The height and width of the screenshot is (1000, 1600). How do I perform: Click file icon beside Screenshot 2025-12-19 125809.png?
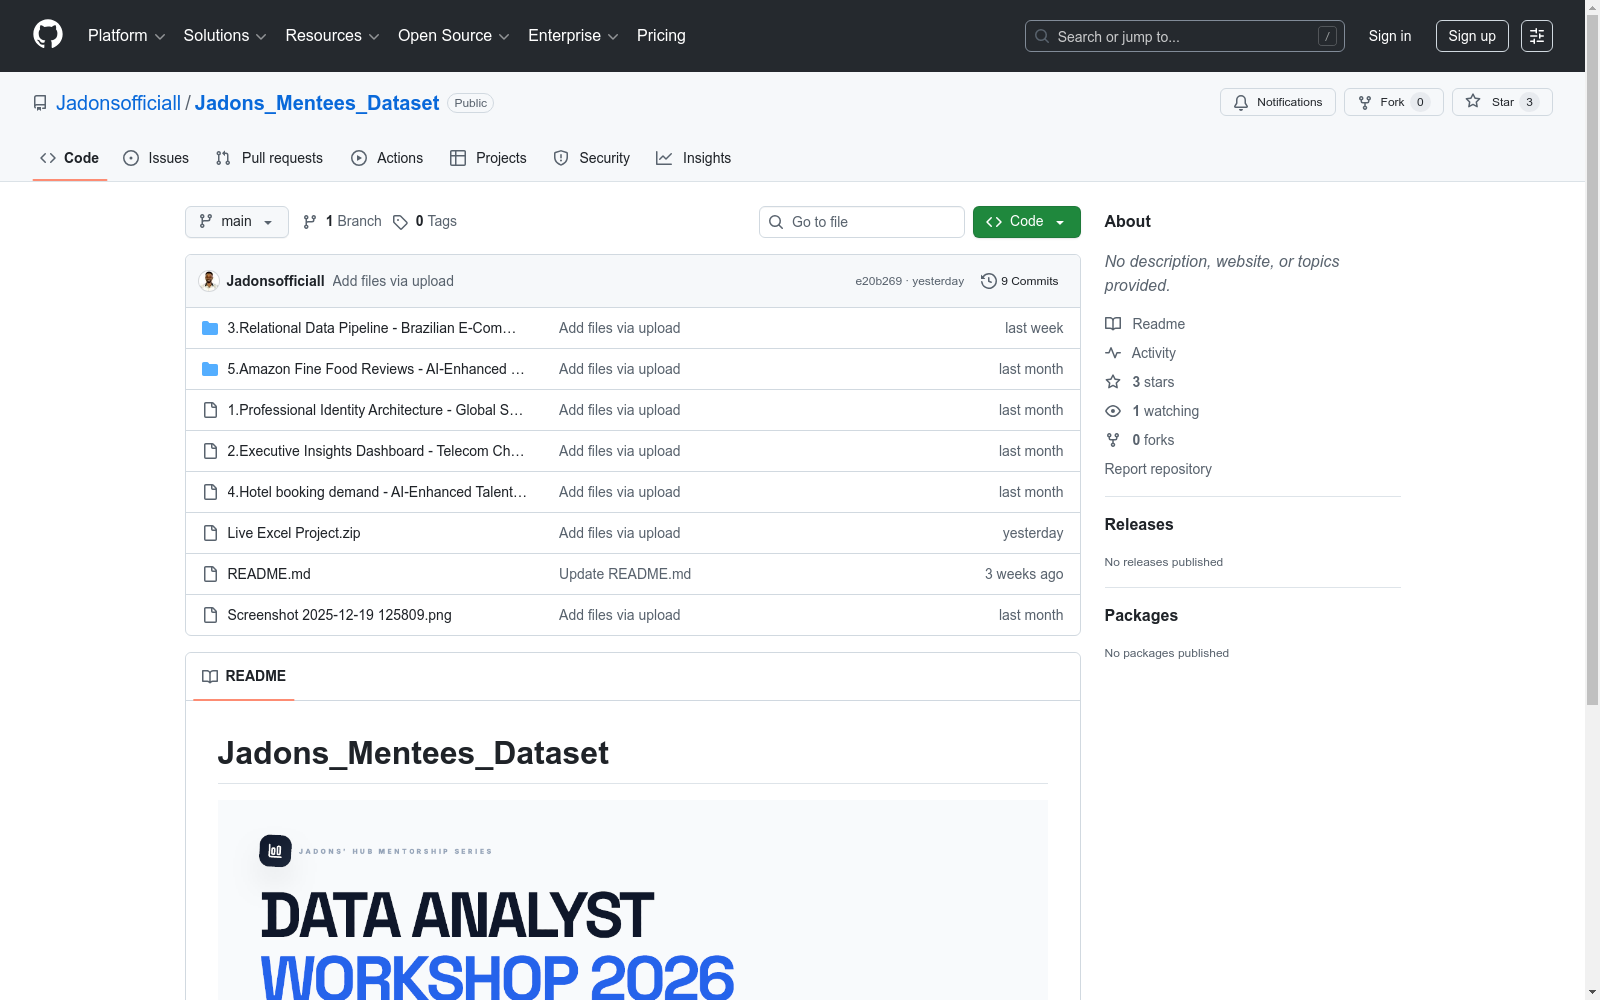210,615
